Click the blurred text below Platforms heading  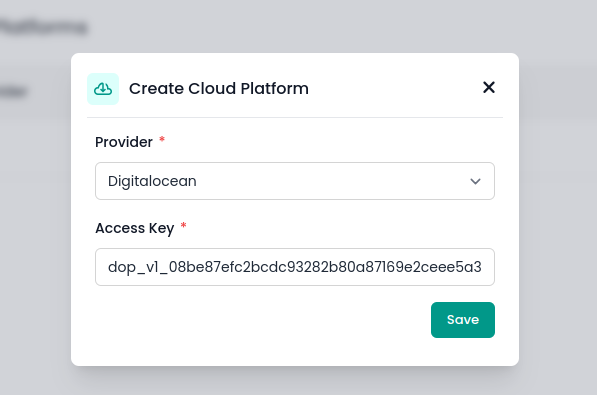(13, 91)
